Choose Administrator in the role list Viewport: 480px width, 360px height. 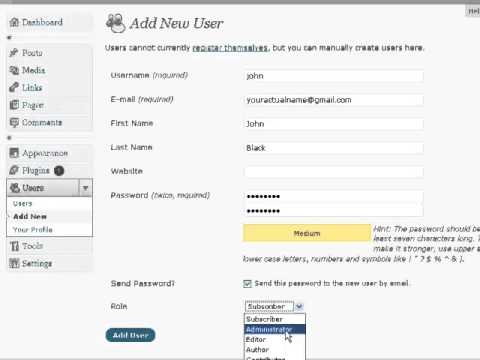point(275,329)
